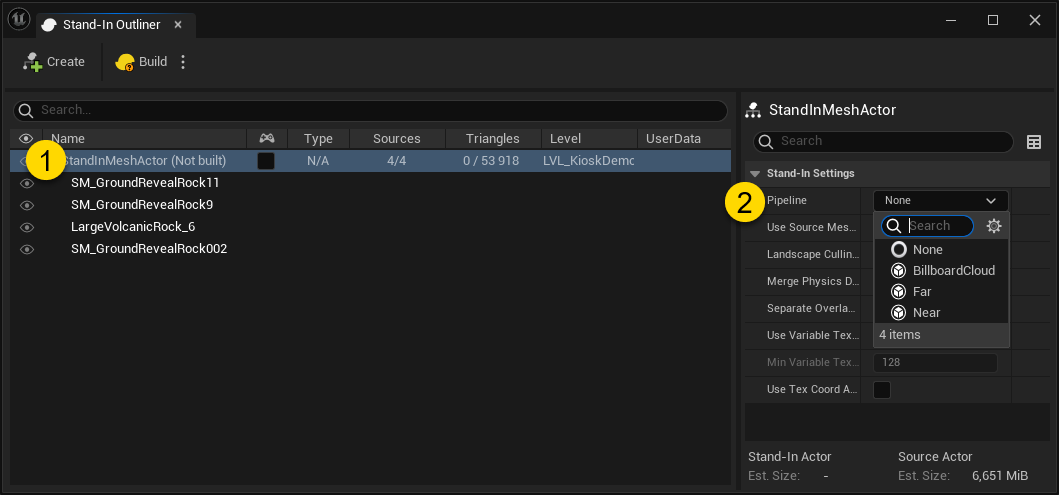The height and width of the screenshot is (495, 1059).
Task: Toggle visibility of SM_GroundRevealRock9
Action: tap(27, 205)
